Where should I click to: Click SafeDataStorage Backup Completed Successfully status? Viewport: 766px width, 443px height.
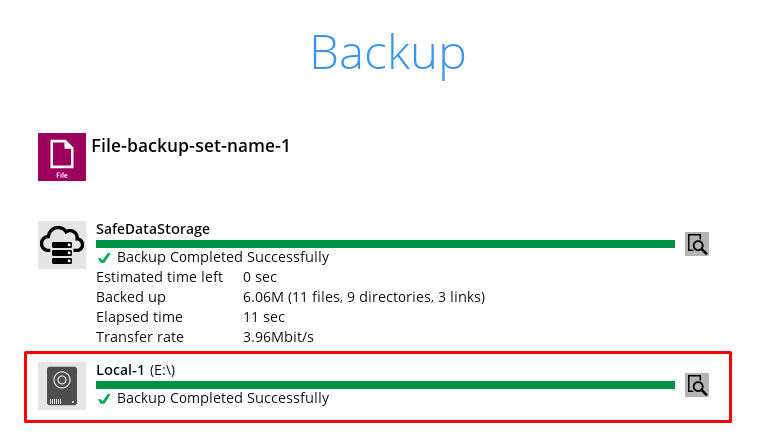(222, 257)
